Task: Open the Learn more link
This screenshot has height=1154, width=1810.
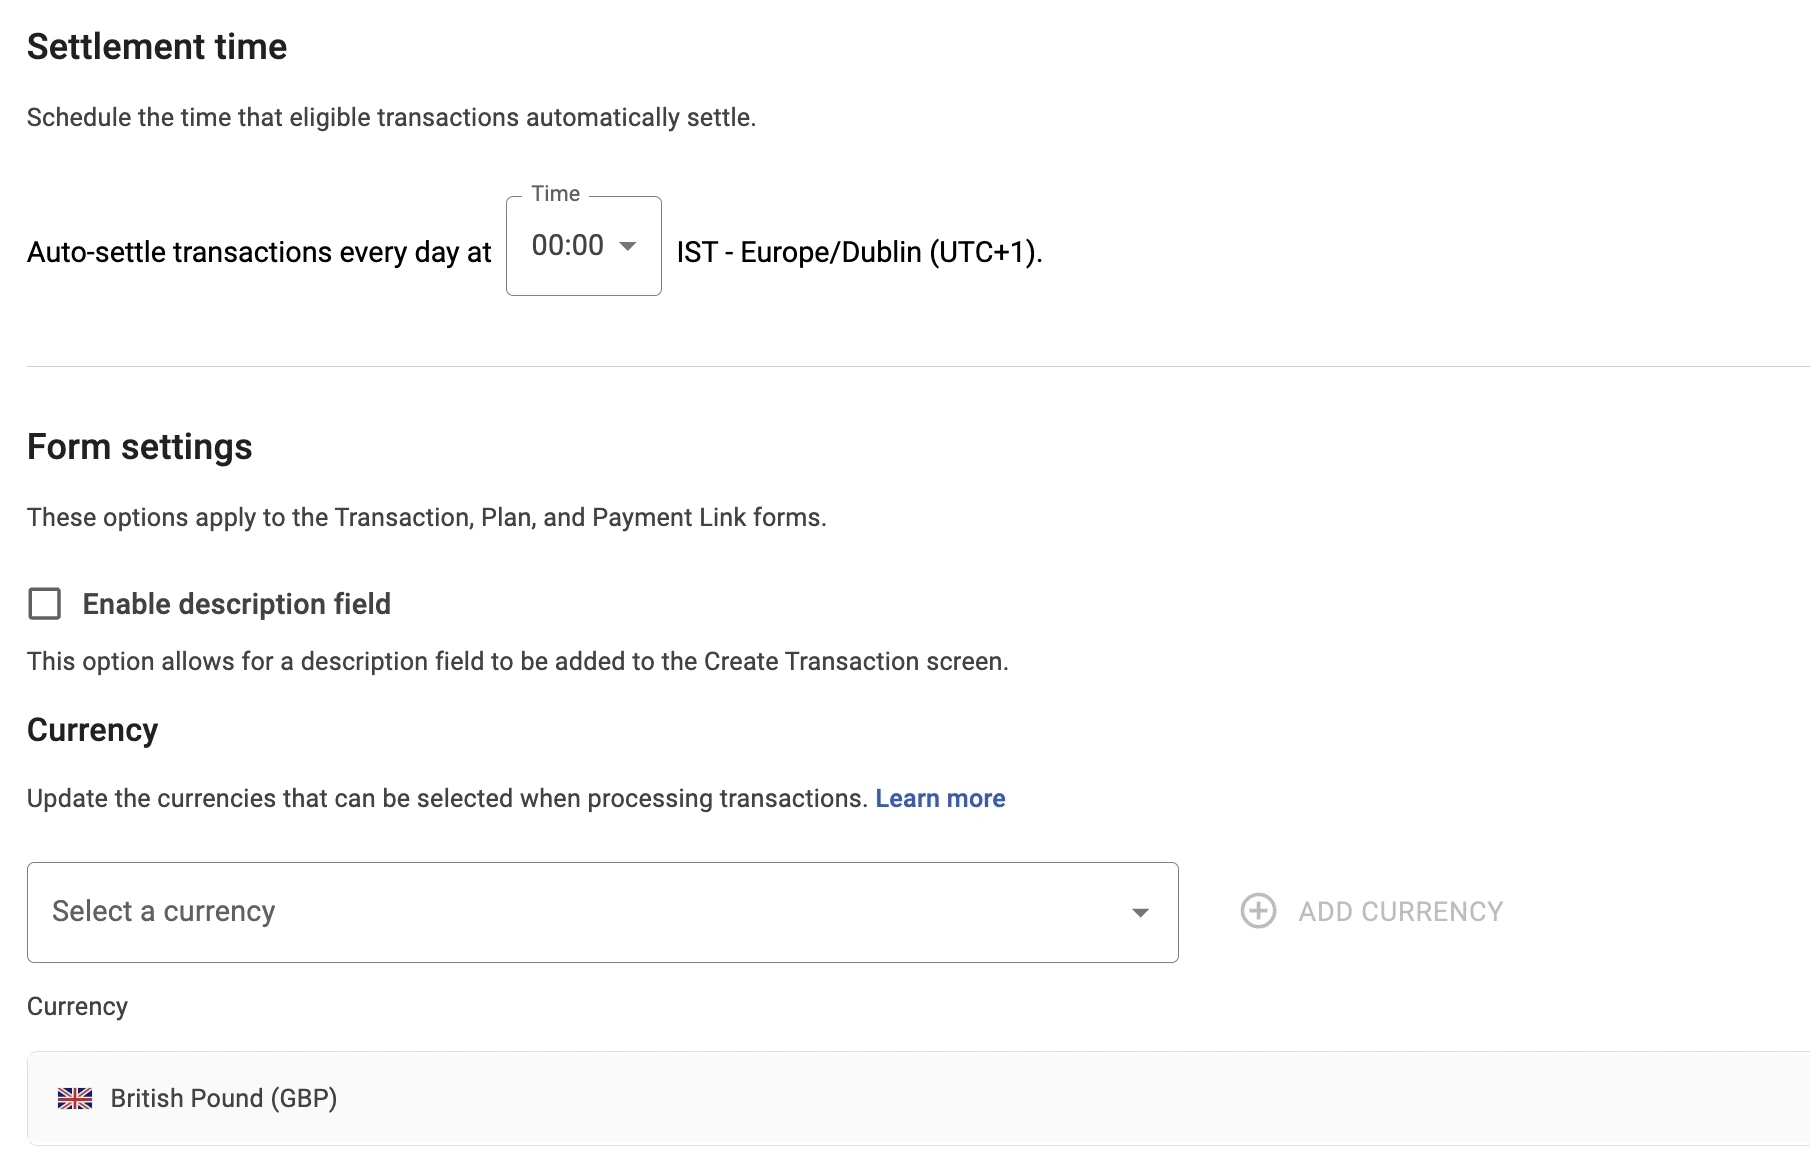Action: pos(940,798)
